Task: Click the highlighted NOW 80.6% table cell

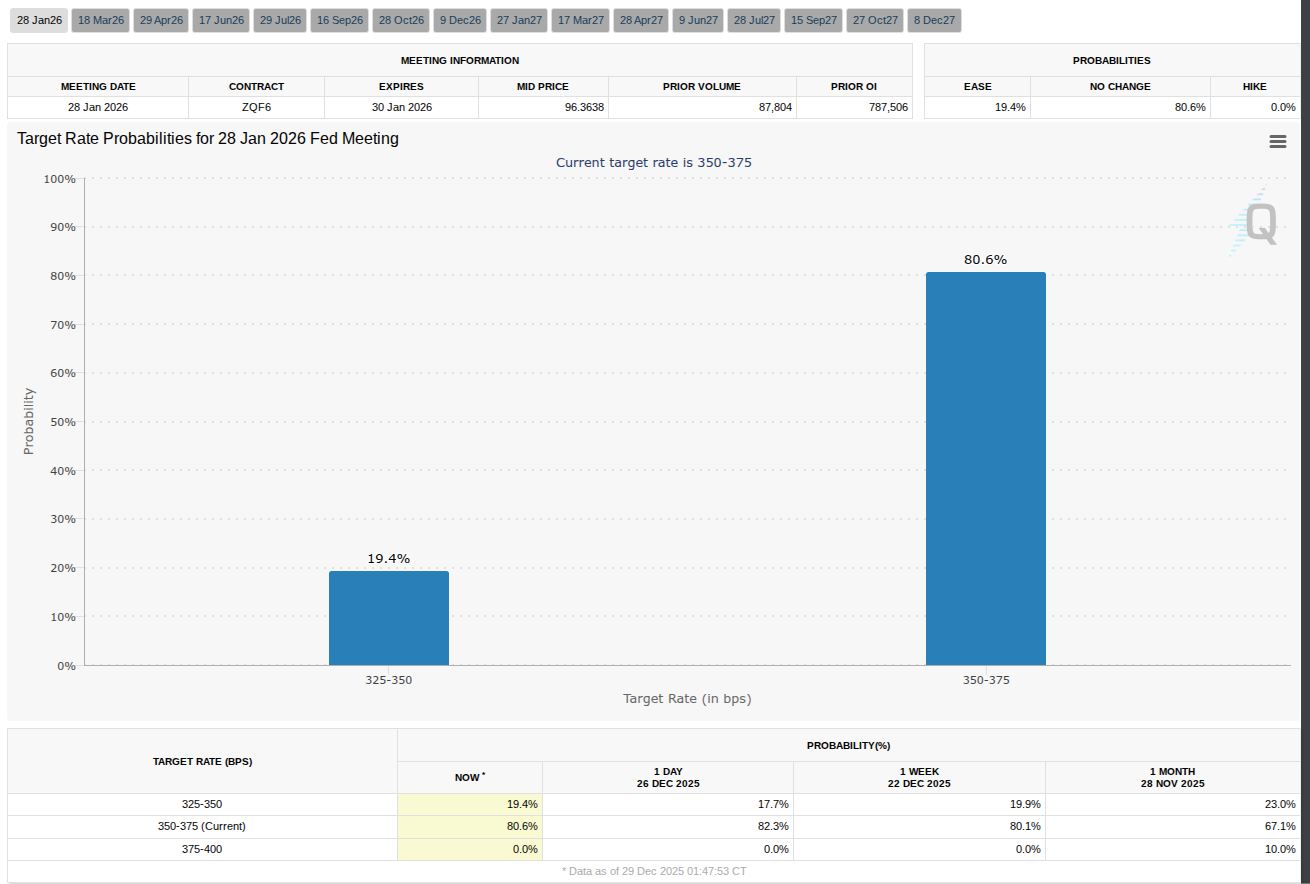Action: click(470, 826)
